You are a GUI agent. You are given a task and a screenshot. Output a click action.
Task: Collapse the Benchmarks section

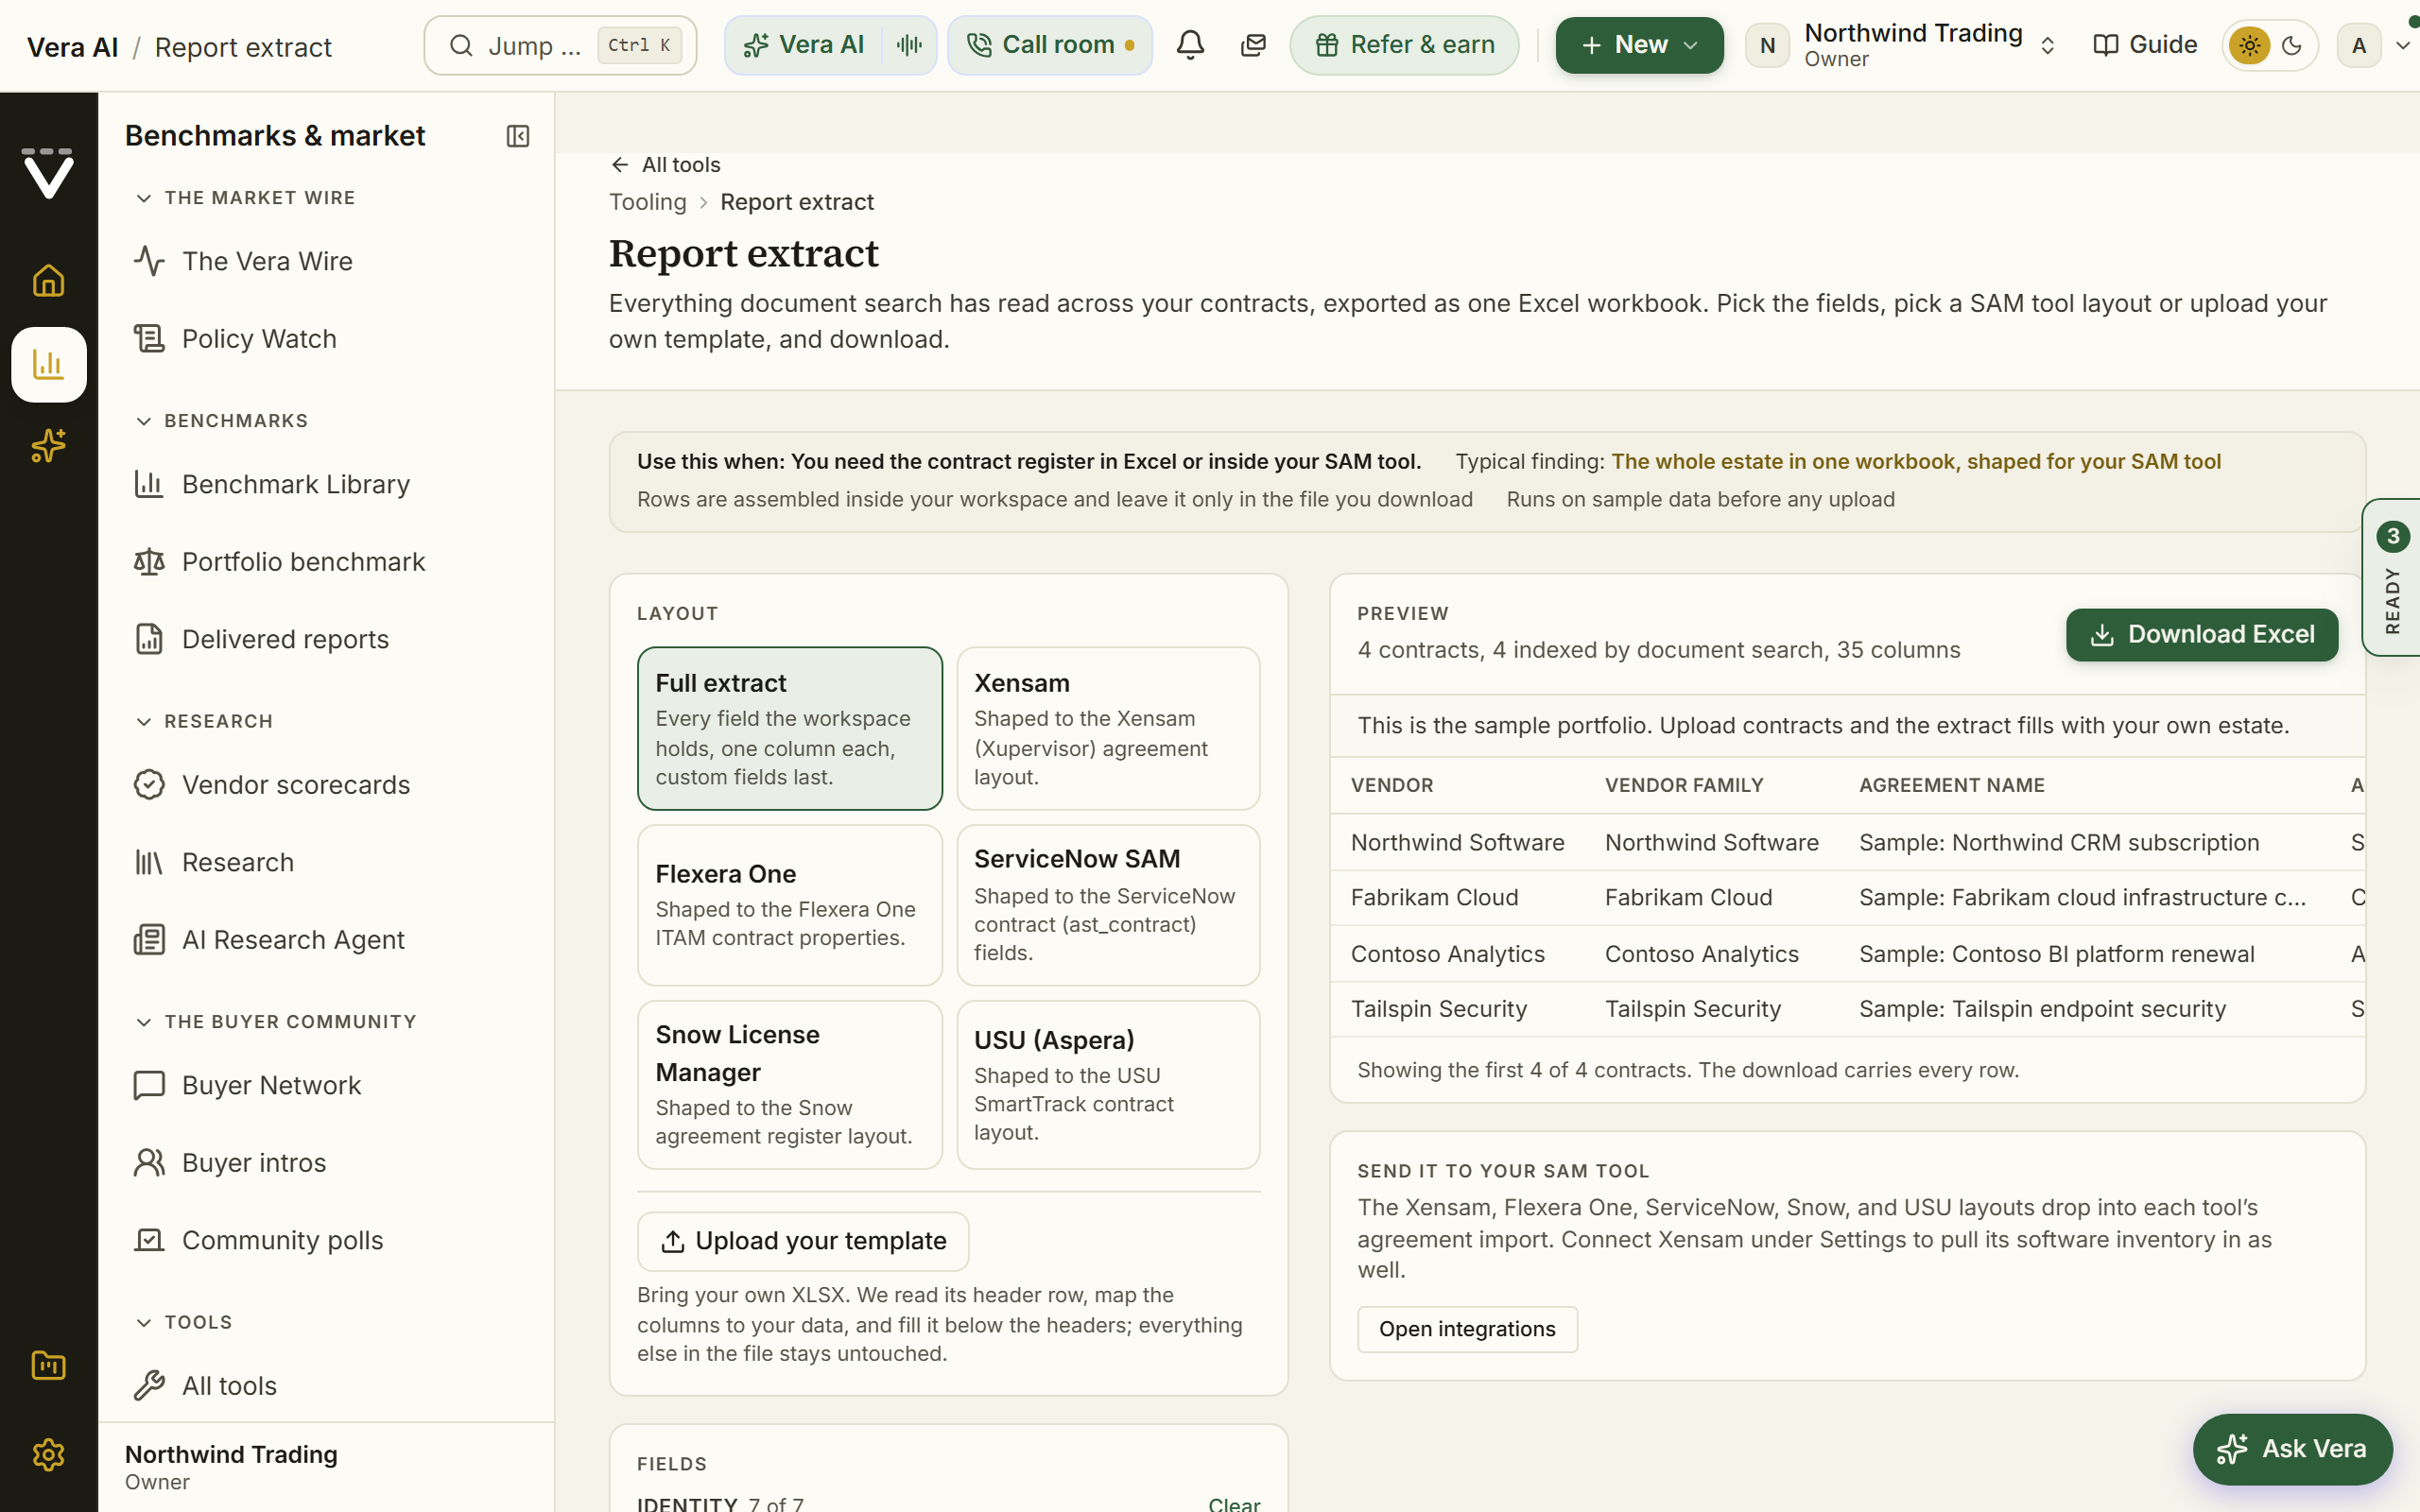pyautogui.click(x=221, y=421)
